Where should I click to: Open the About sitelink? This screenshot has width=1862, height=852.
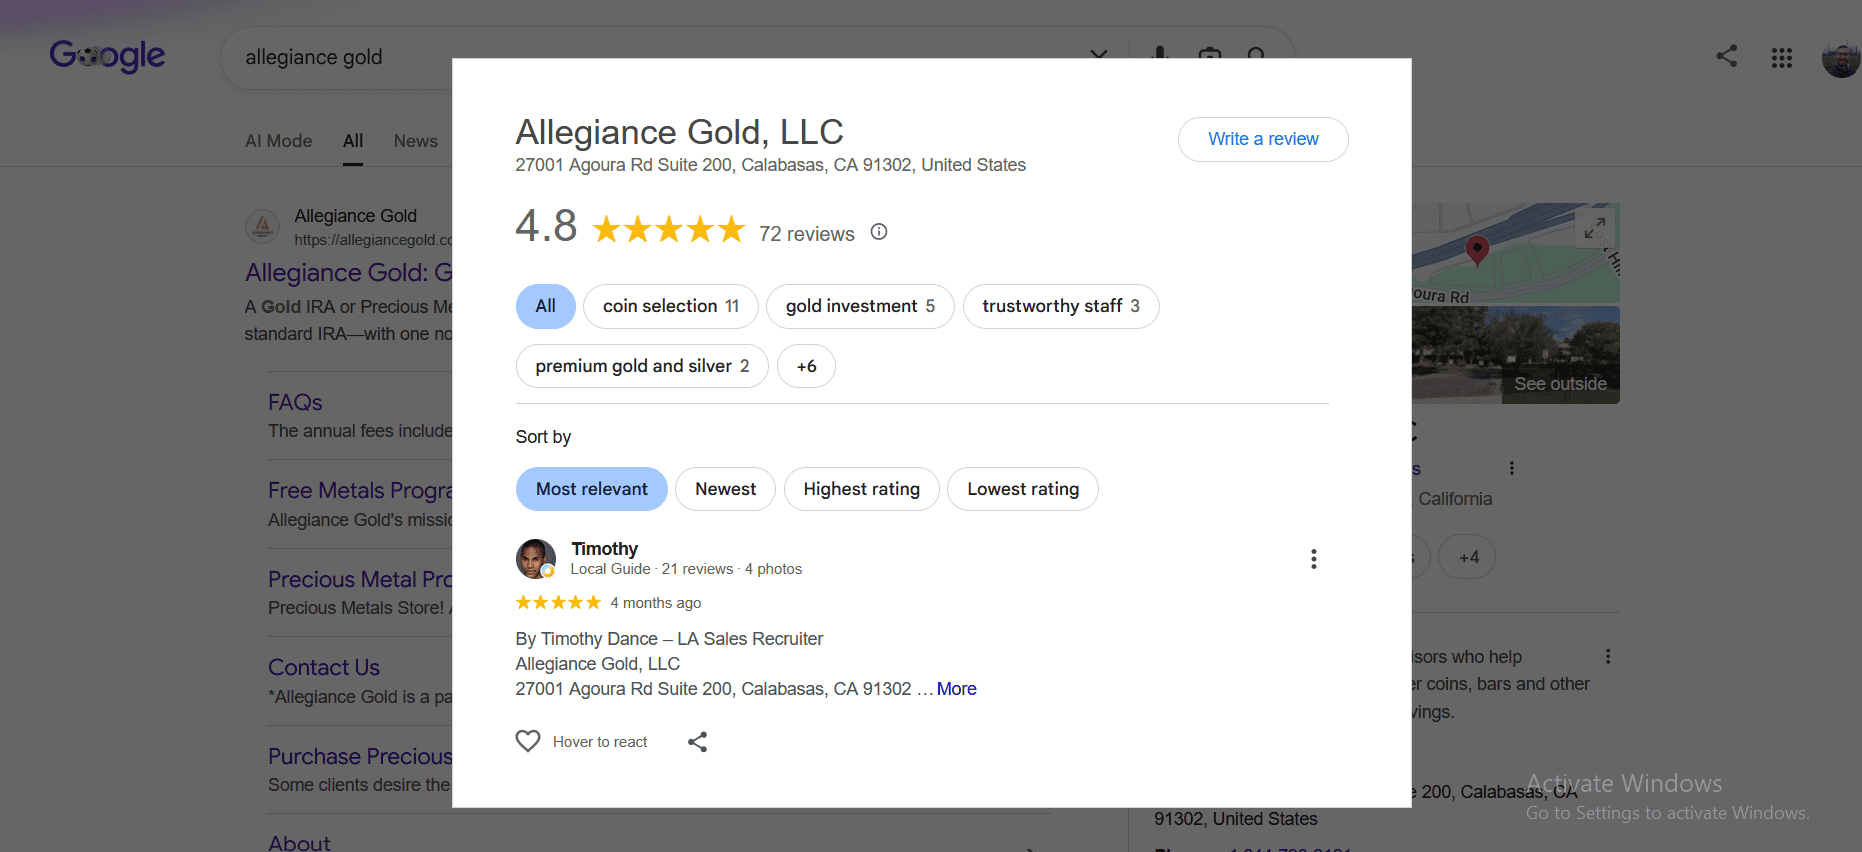coord(299,843)
